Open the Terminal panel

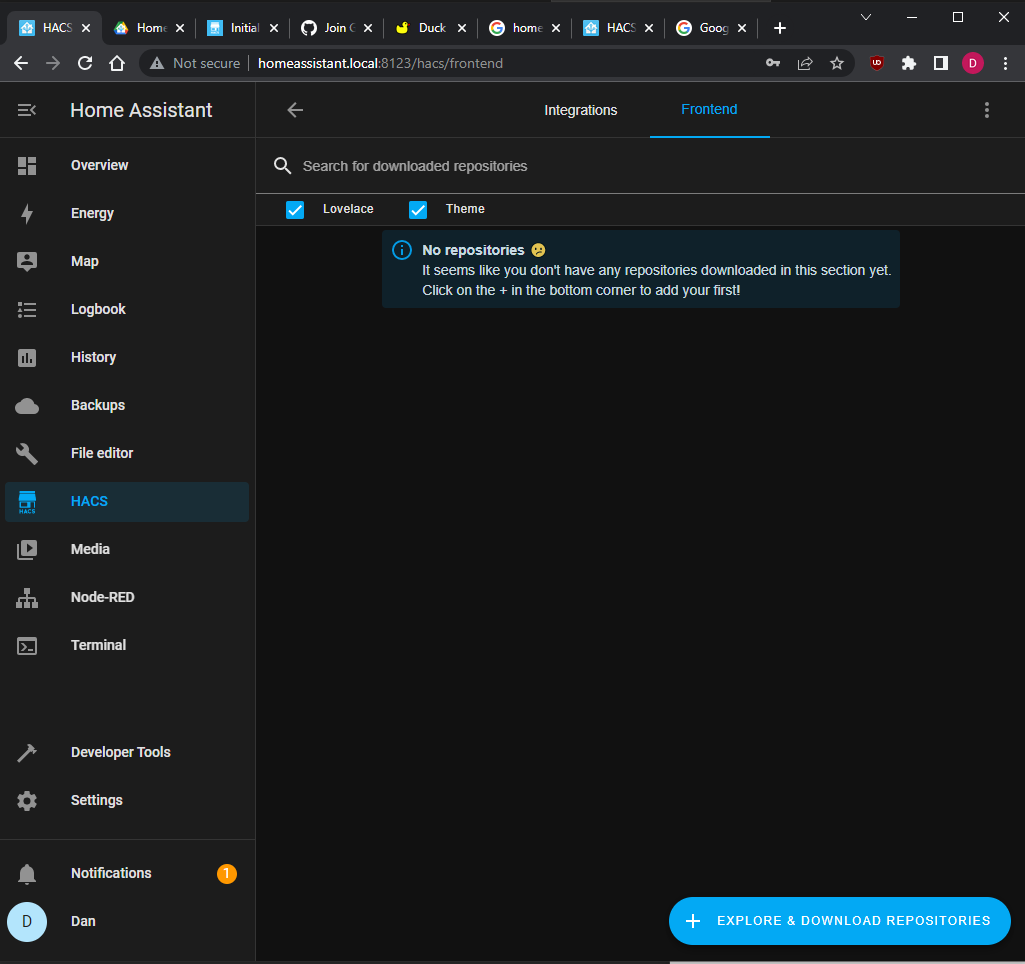pos(127,646)
